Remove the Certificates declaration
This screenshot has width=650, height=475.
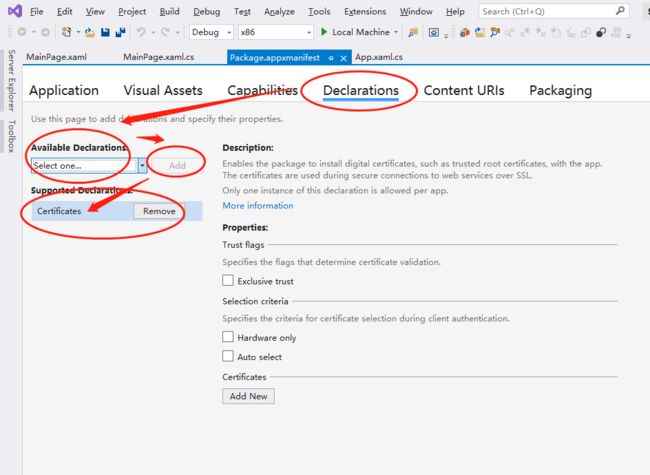pyautogui.click(x=159, y=211)
